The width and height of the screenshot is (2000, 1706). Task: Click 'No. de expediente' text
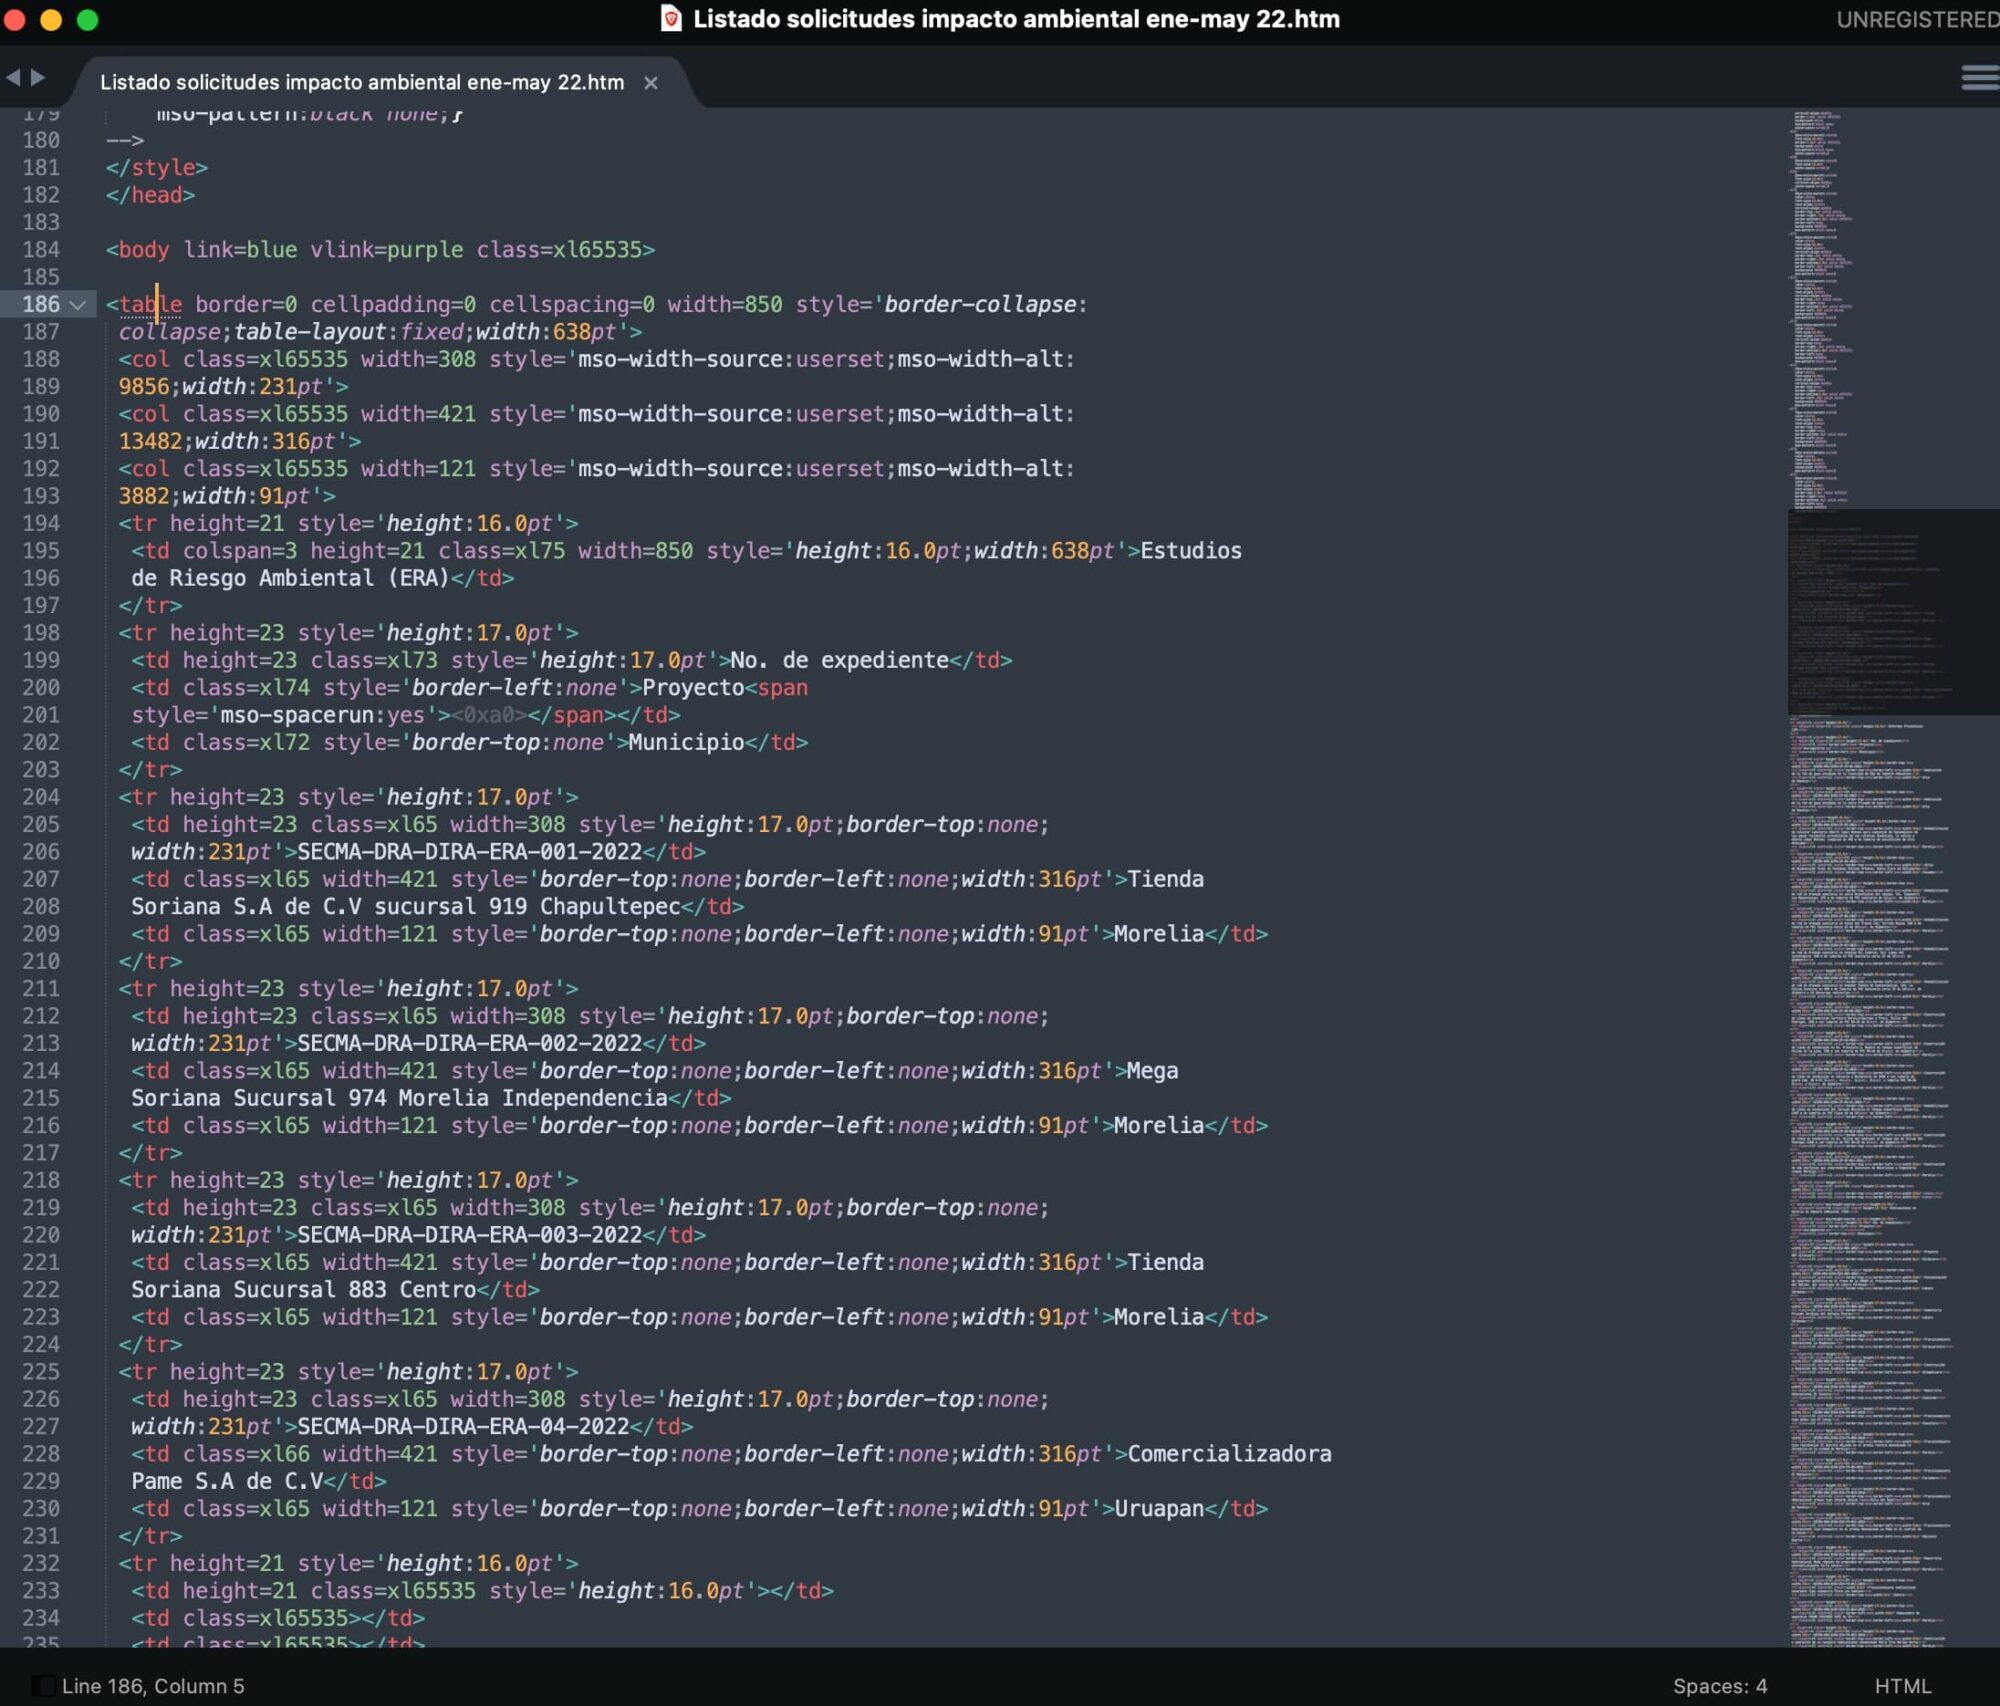tap(839, 660)
